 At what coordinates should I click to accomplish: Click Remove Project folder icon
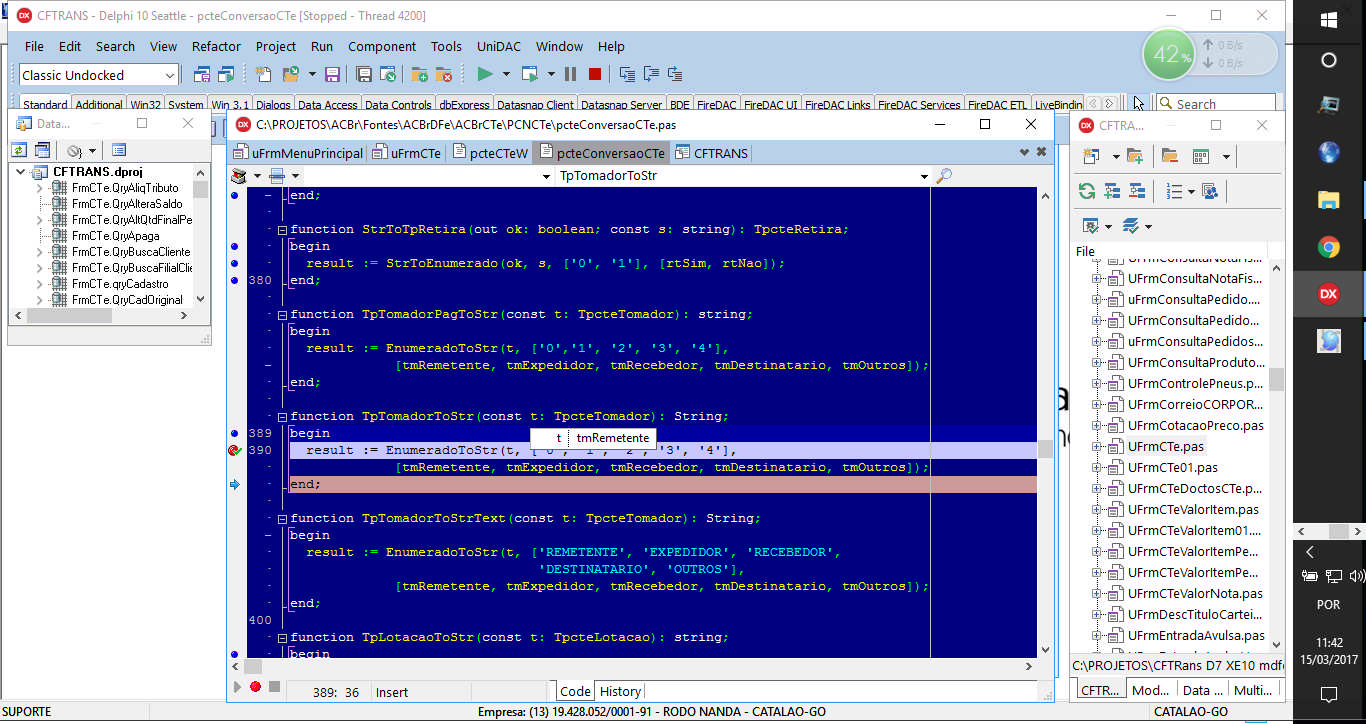[1169, 156]
